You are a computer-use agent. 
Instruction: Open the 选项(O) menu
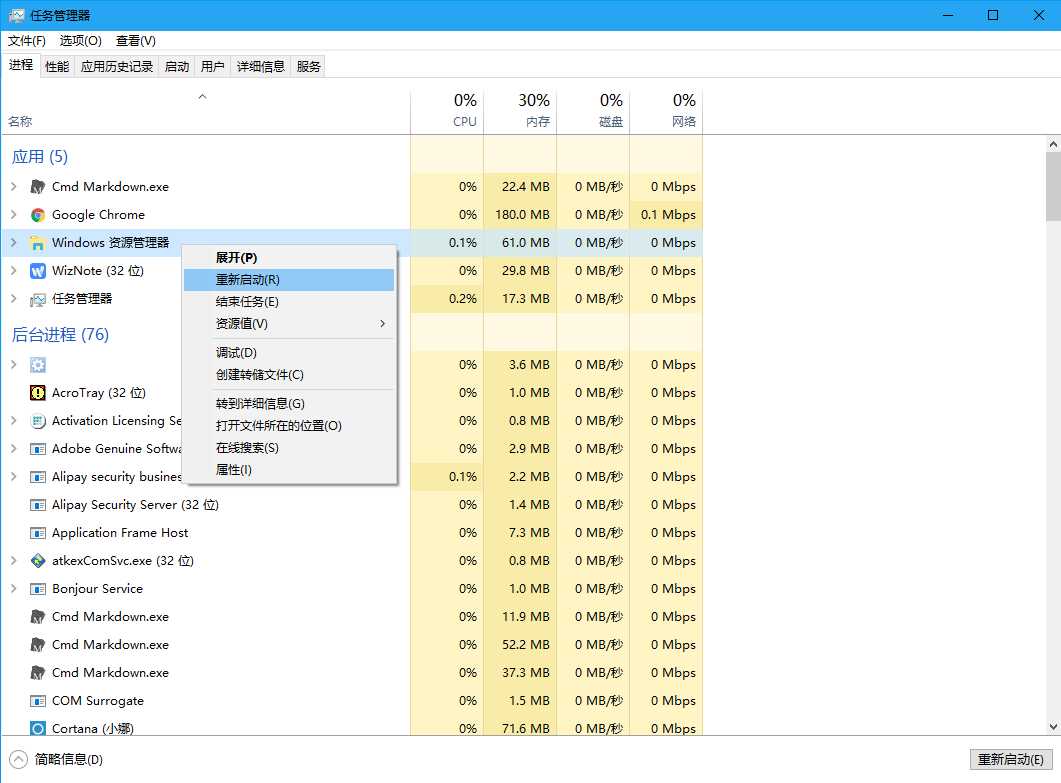[x=80, y=41]
